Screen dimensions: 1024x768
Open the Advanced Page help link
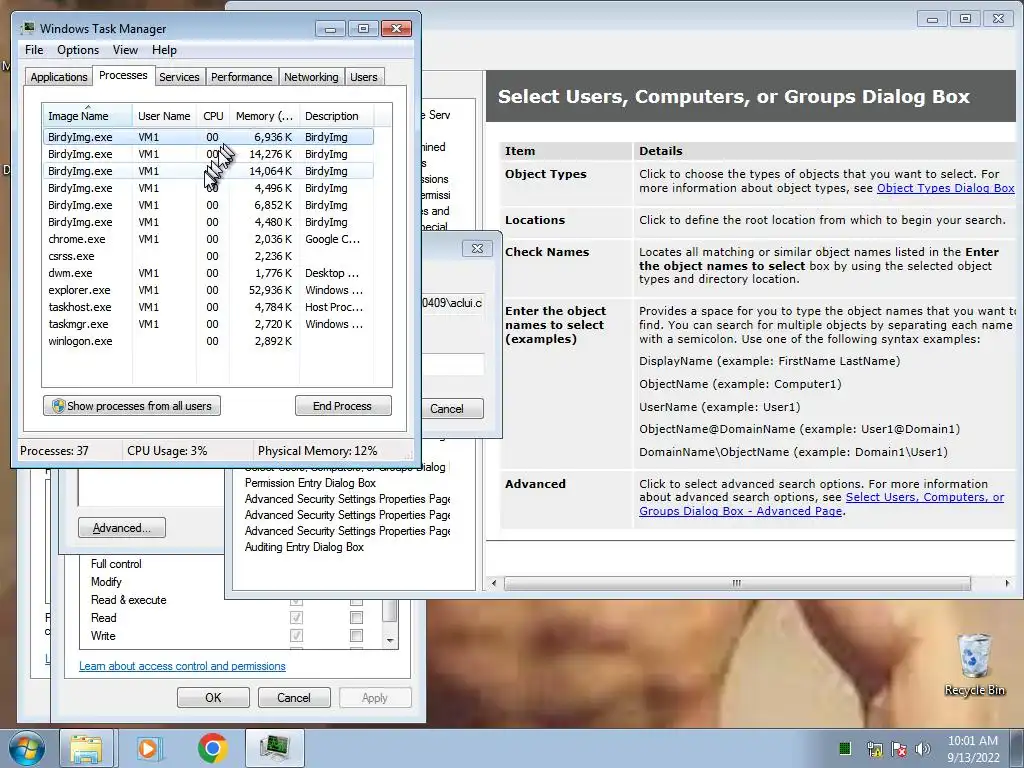(821, 504)
